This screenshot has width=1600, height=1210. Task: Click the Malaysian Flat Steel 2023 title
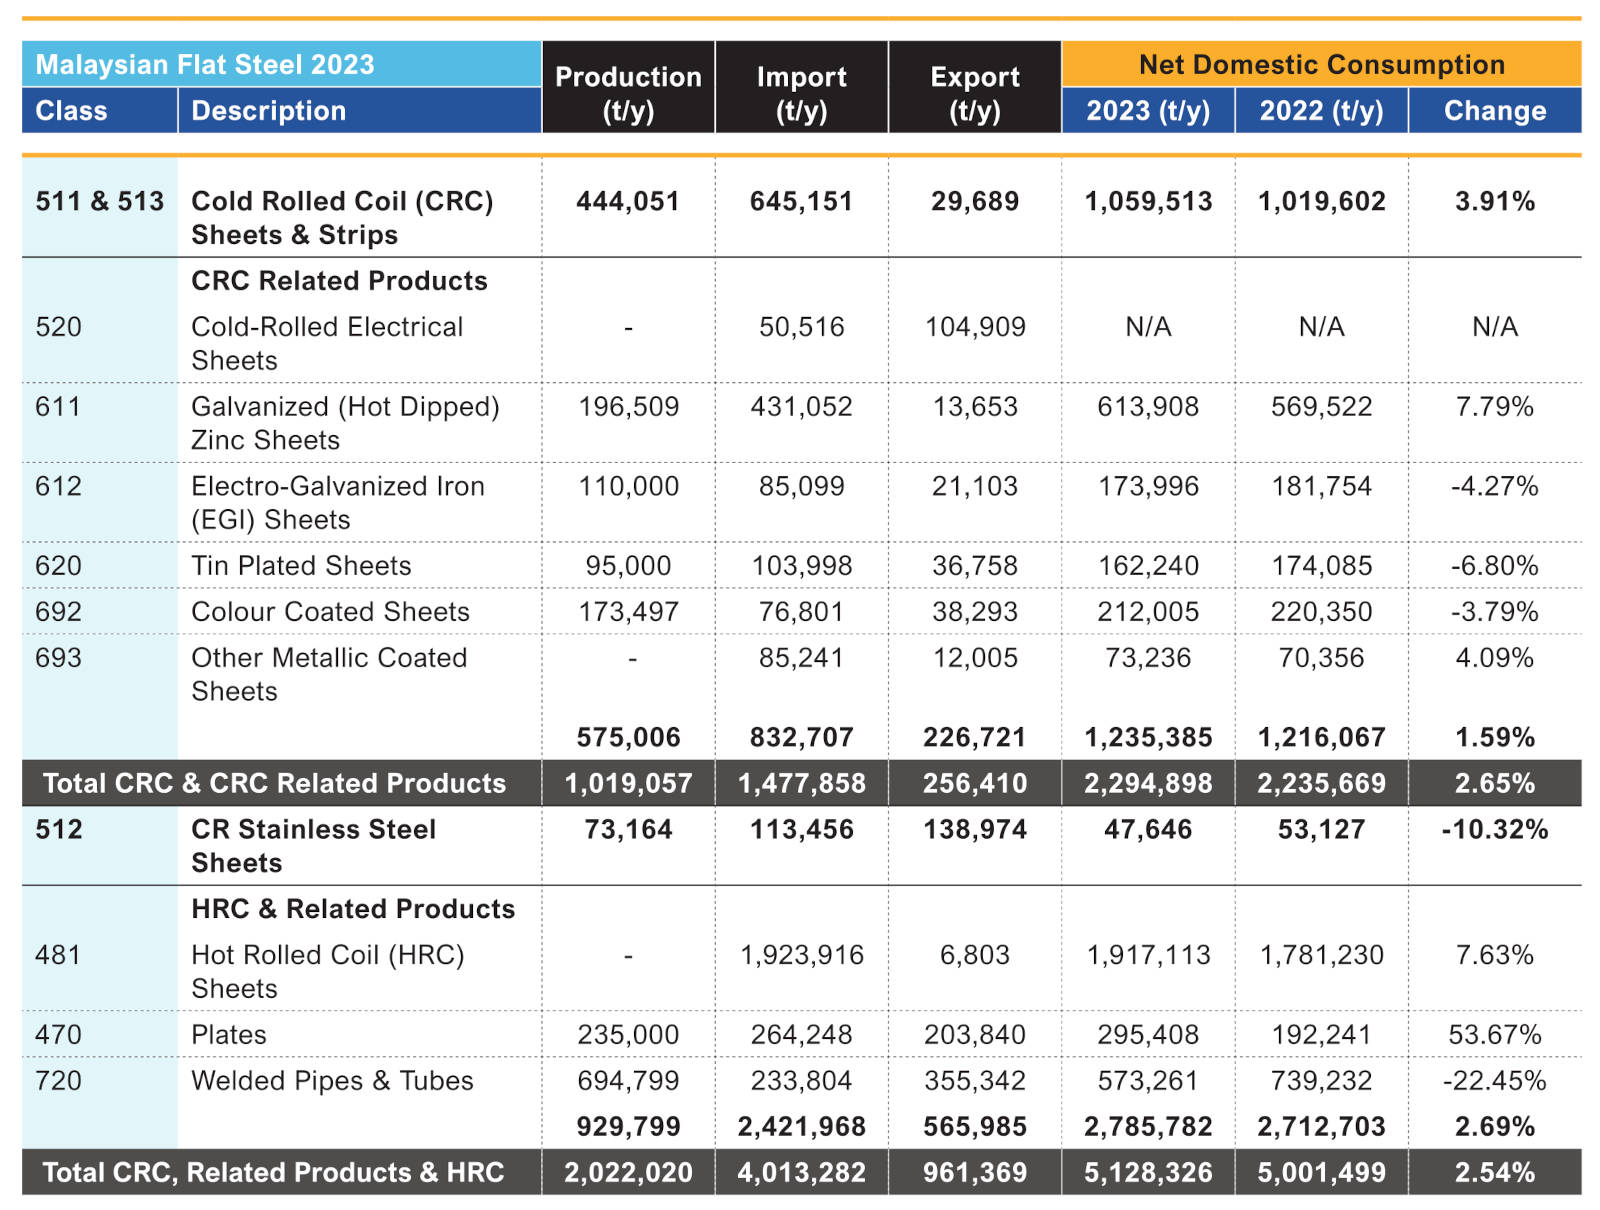coord(205,65)
